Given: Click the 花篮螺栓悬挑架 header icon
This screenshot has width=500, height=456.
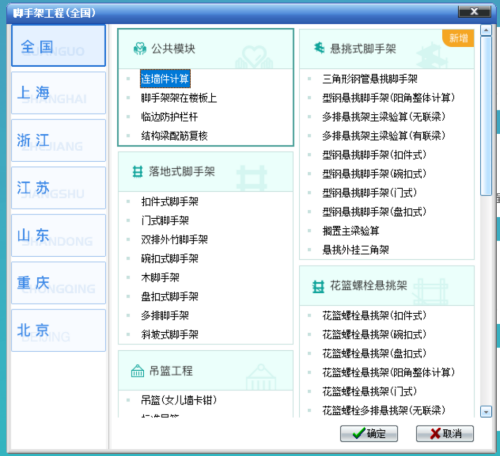Looking at the screenshot, I should (x=318, y=286).
